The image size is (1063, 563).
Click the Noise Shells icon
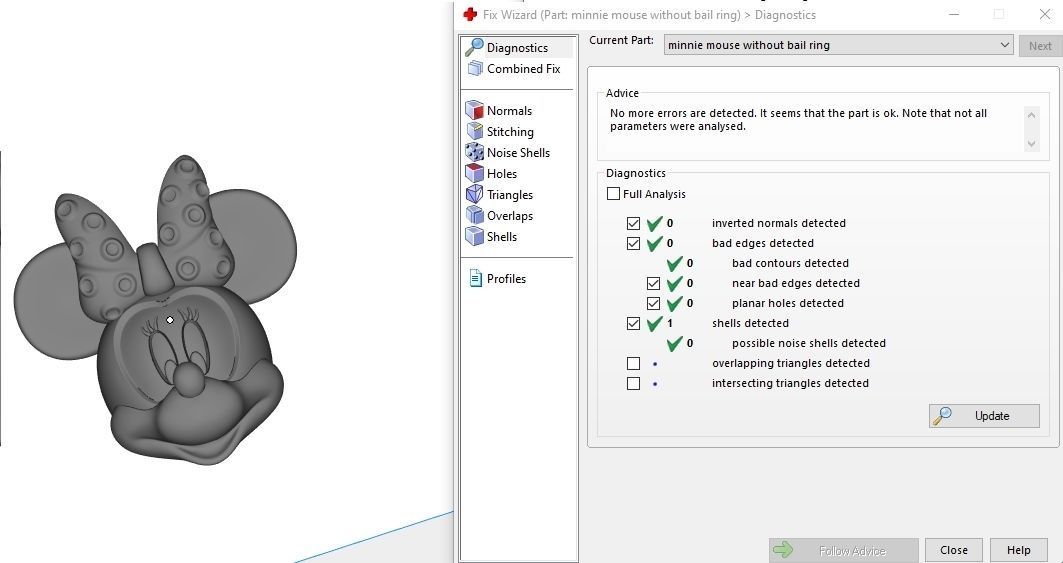pyautogui.click(x=475, y=153)
